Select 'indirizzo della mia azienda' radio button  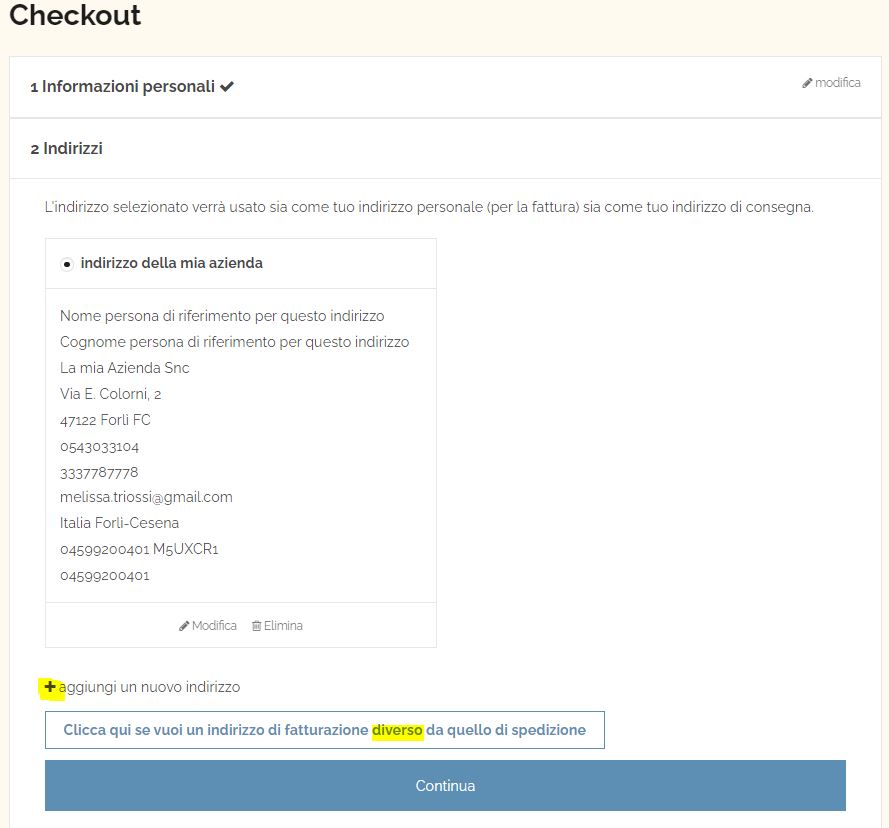tap(67, 264)
